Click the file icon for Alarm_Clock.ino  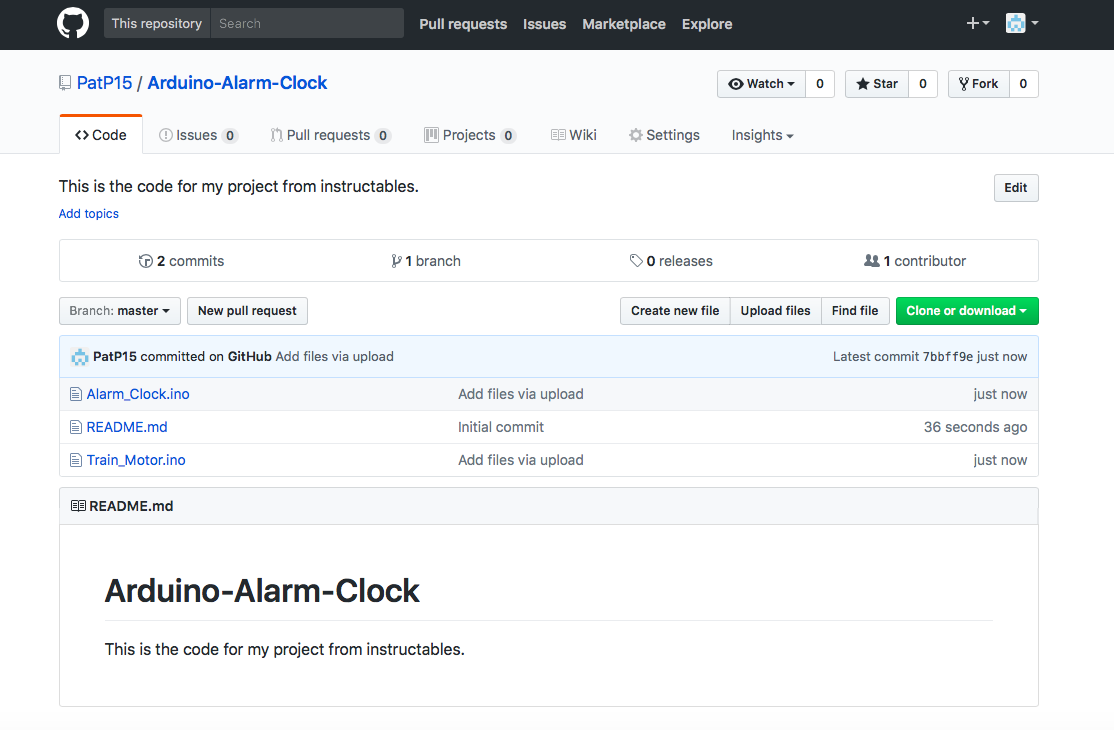pyautogui.click(x=76, y=394)
